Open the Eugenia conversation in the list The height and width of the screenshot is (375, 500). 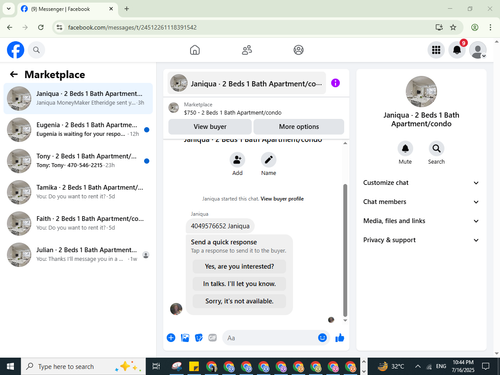pyautogui.click(x=78, y=130)
